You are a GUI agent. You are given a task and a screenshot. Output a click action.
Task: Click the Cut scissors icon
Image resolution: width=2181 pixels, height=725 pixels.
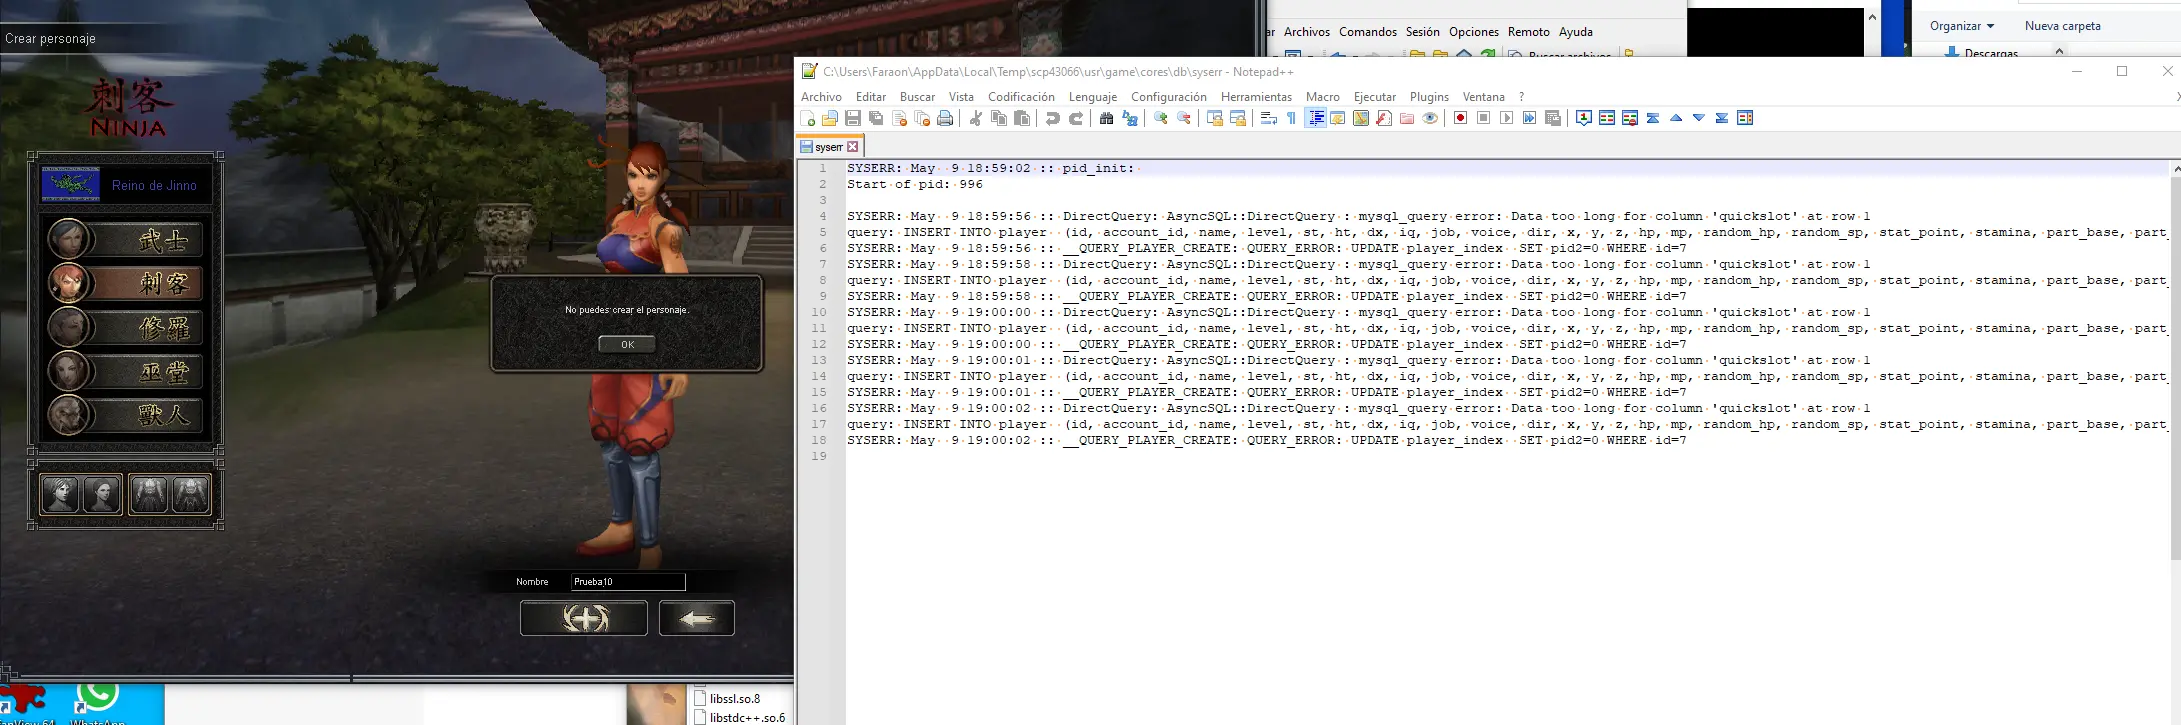click(x=975, y=118)
